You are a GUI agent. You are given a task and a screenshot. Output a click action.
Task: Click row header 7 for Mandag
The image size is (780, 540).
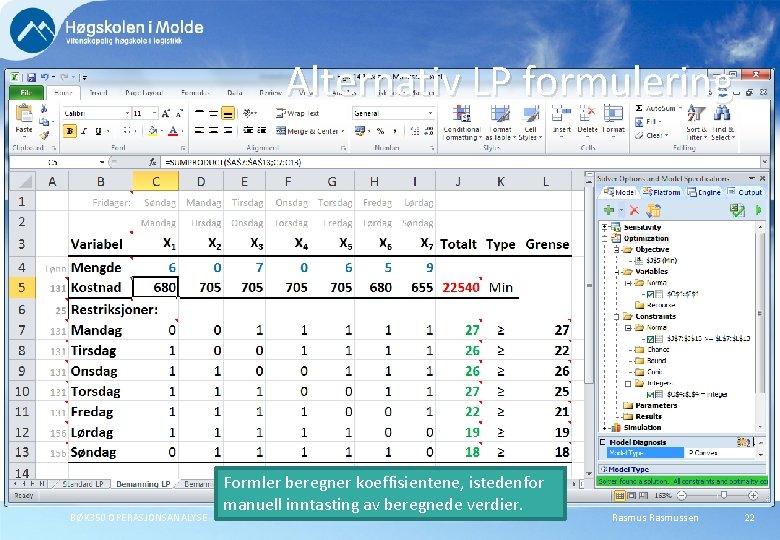coord(22,330)
